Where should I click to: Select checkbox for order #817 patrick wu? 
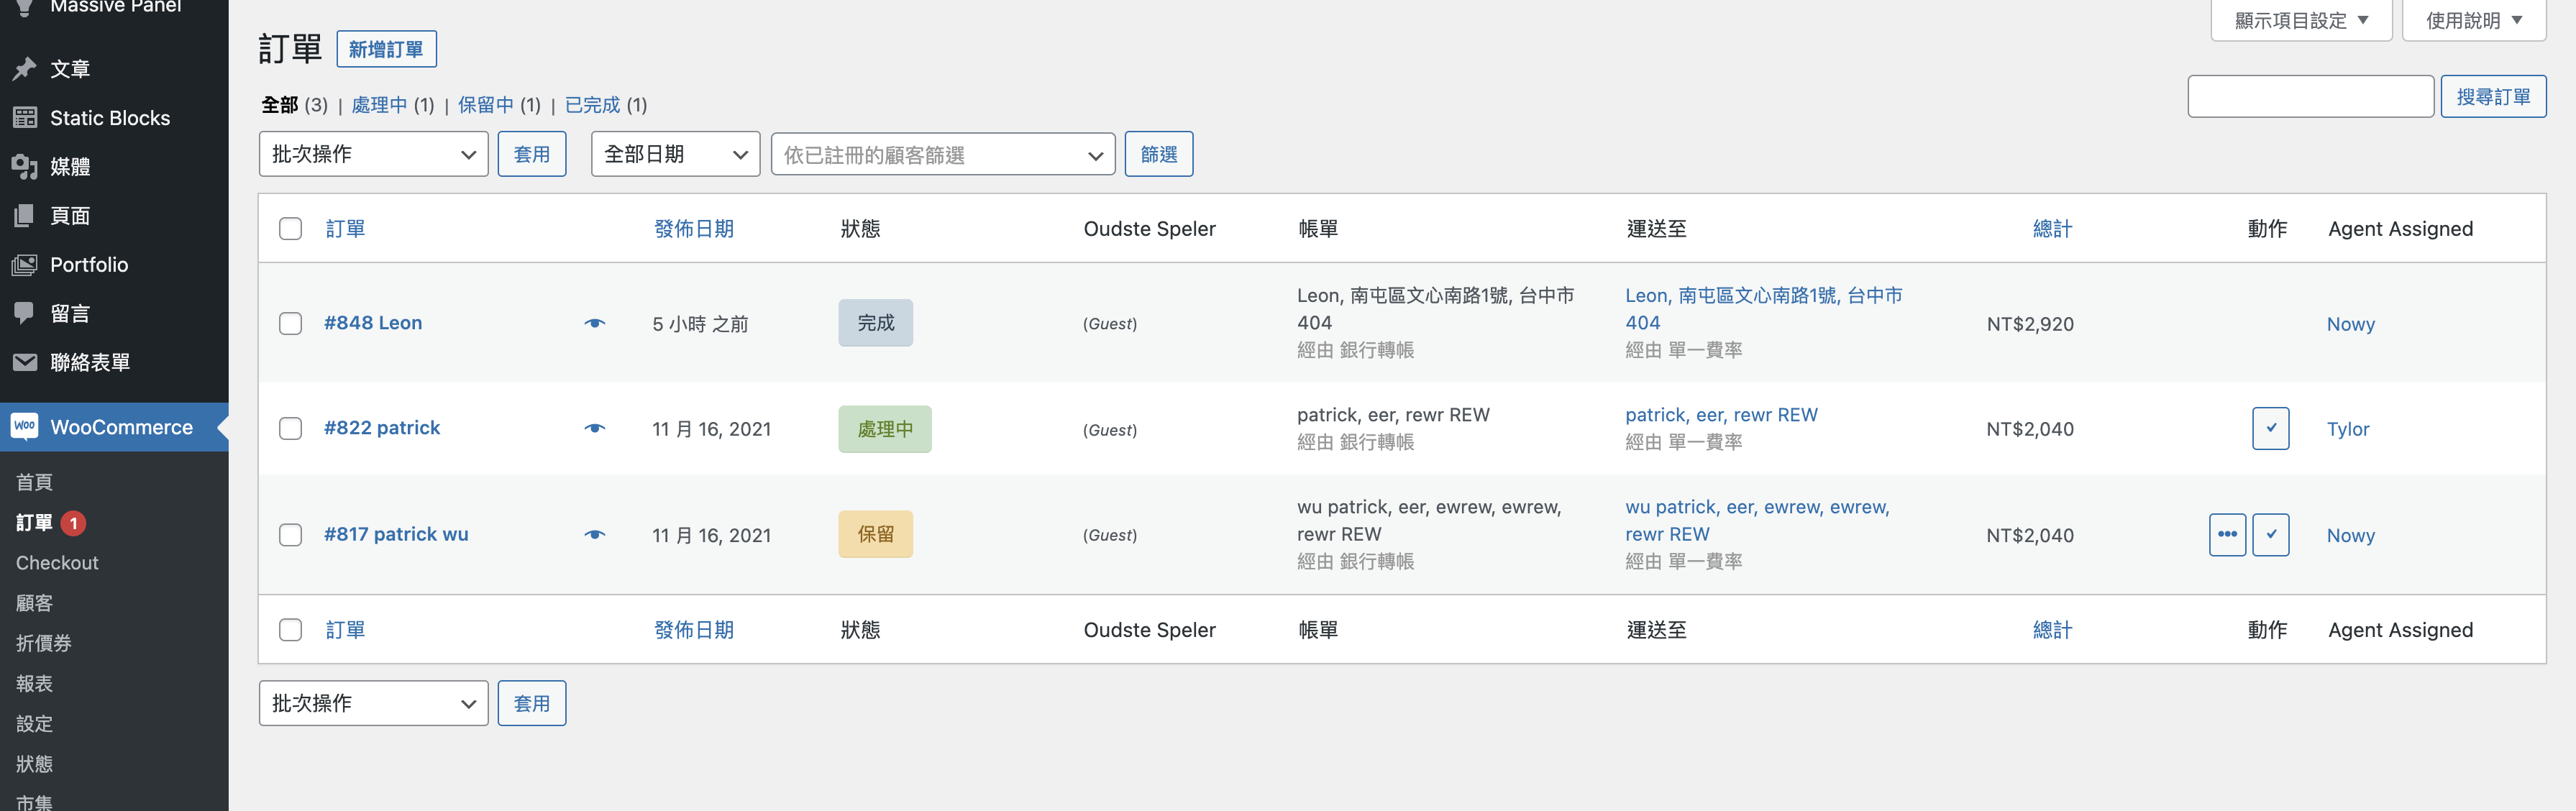[x=291, y=535]
